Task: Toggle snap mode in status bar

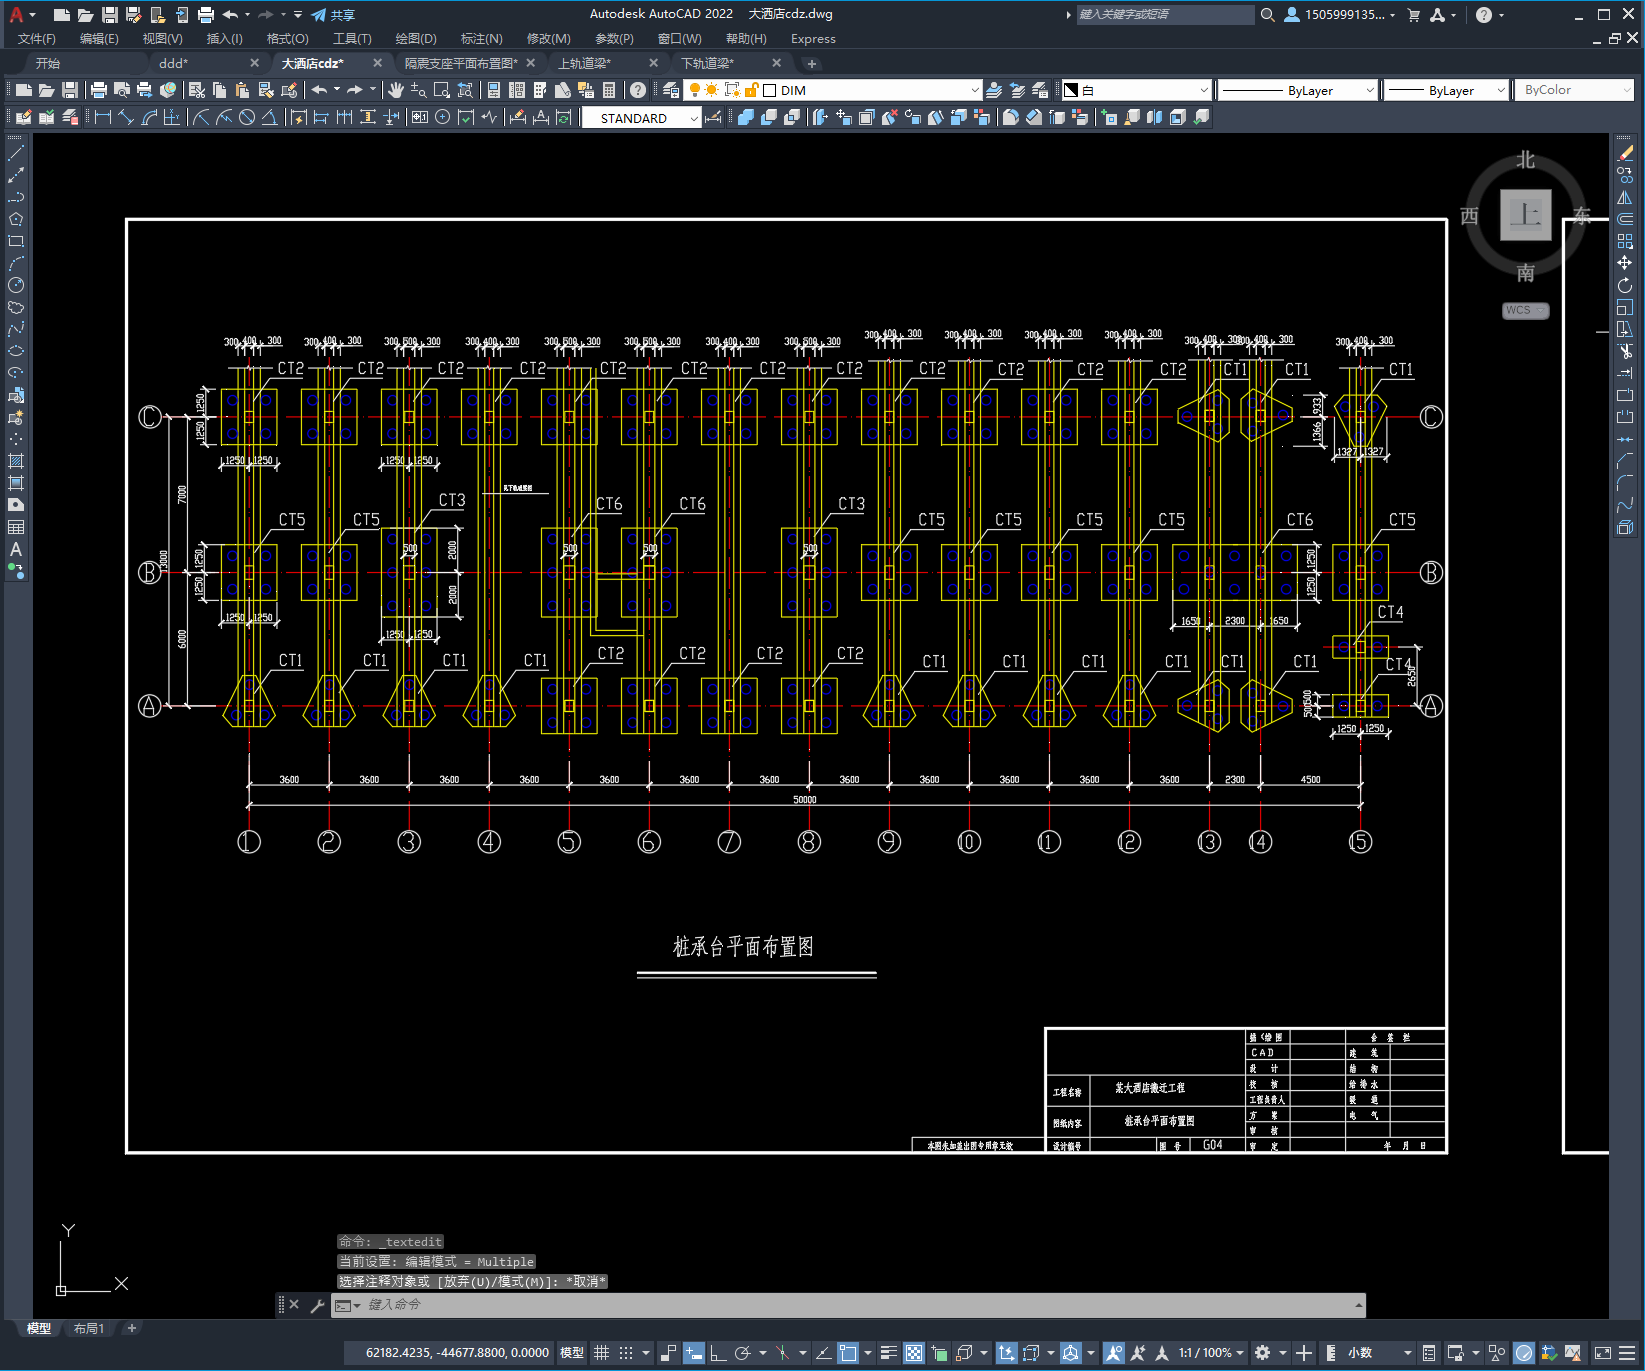Action: pyautogui.click(x=626, y=1353)
